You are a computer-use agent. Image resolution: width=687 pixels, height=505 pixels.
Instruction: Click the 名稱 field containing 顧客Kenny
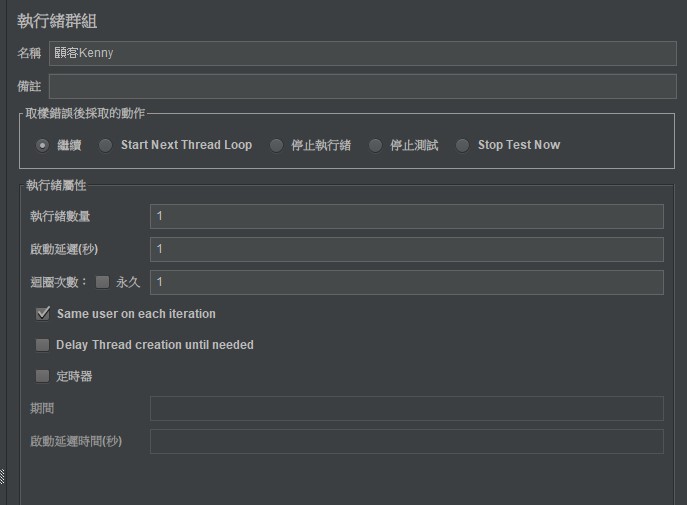coord(362,53)
